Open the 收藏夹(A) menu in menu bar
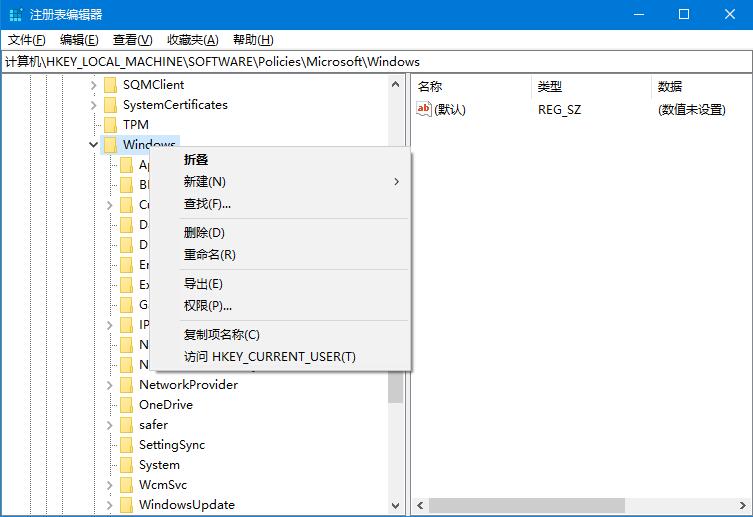753x517 pixels. 192,40
